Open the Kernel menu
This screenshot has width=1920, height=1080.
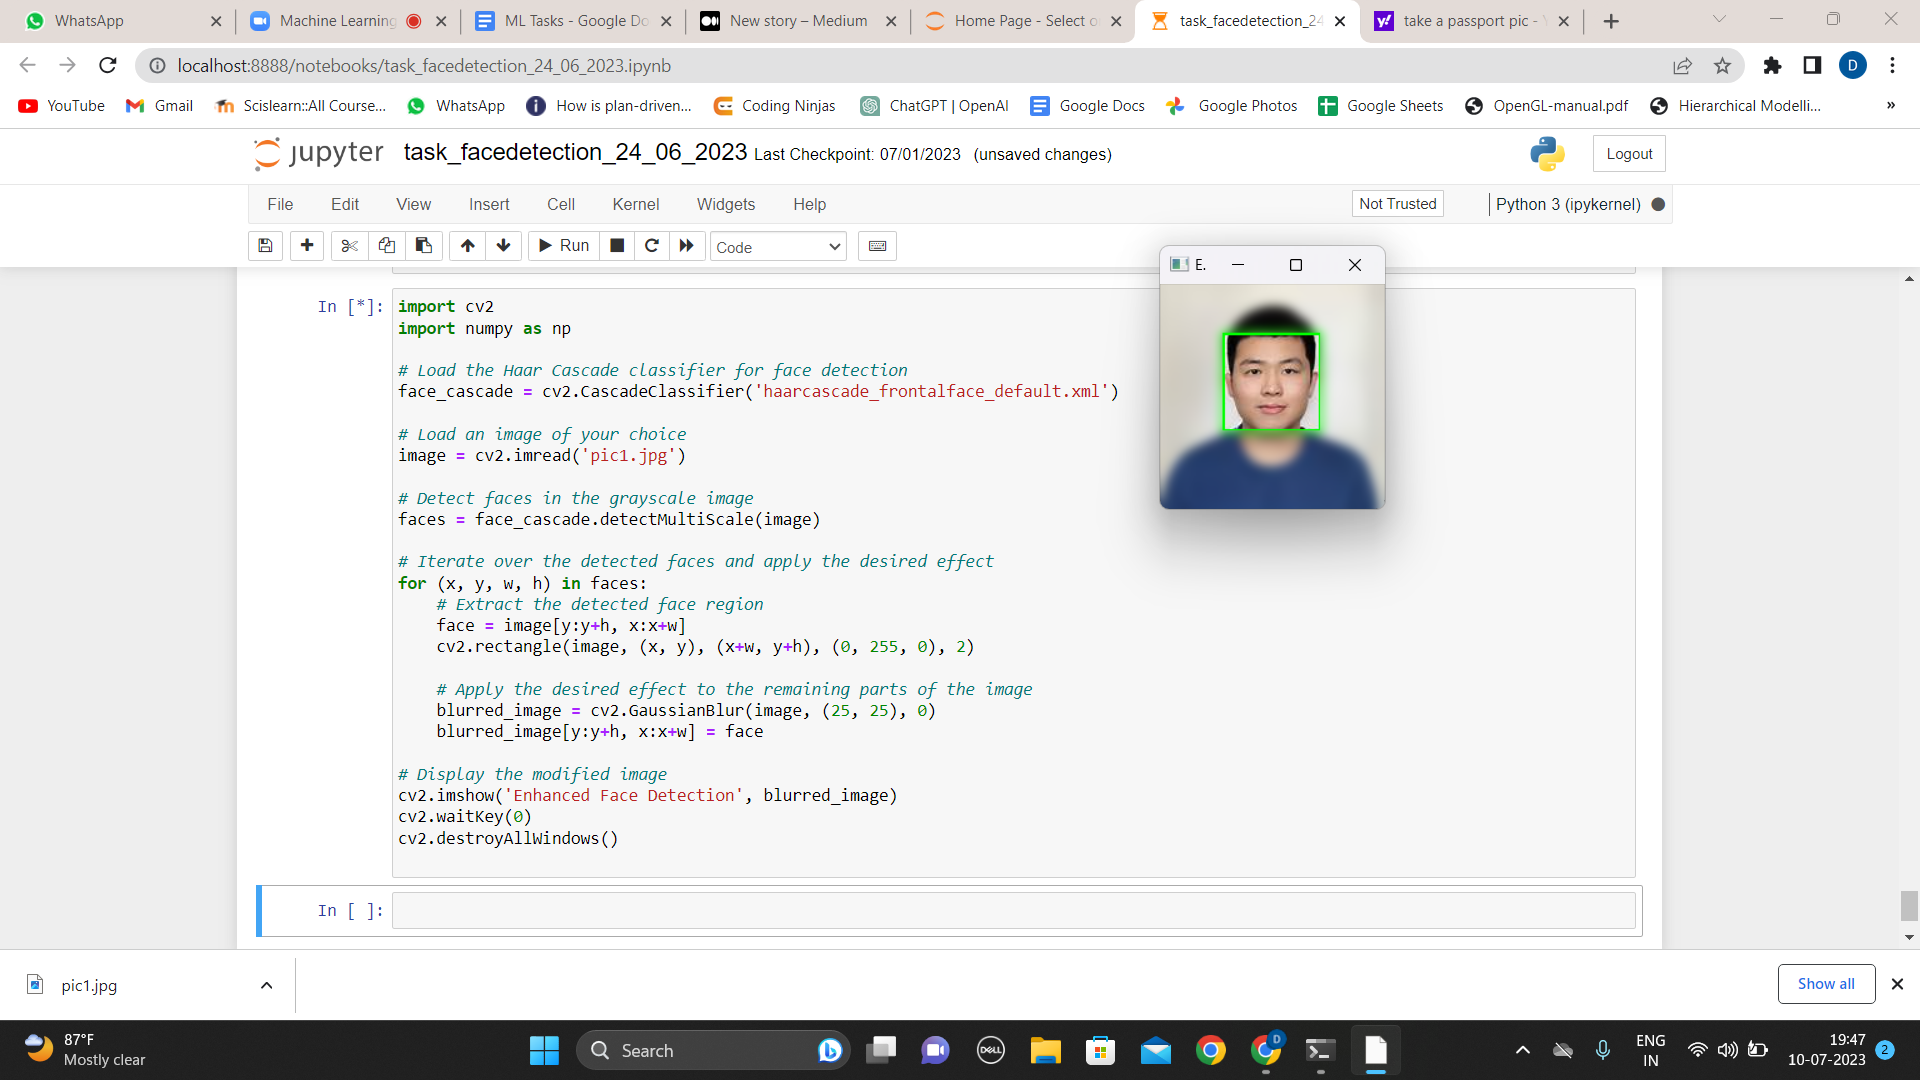(635, 204)
